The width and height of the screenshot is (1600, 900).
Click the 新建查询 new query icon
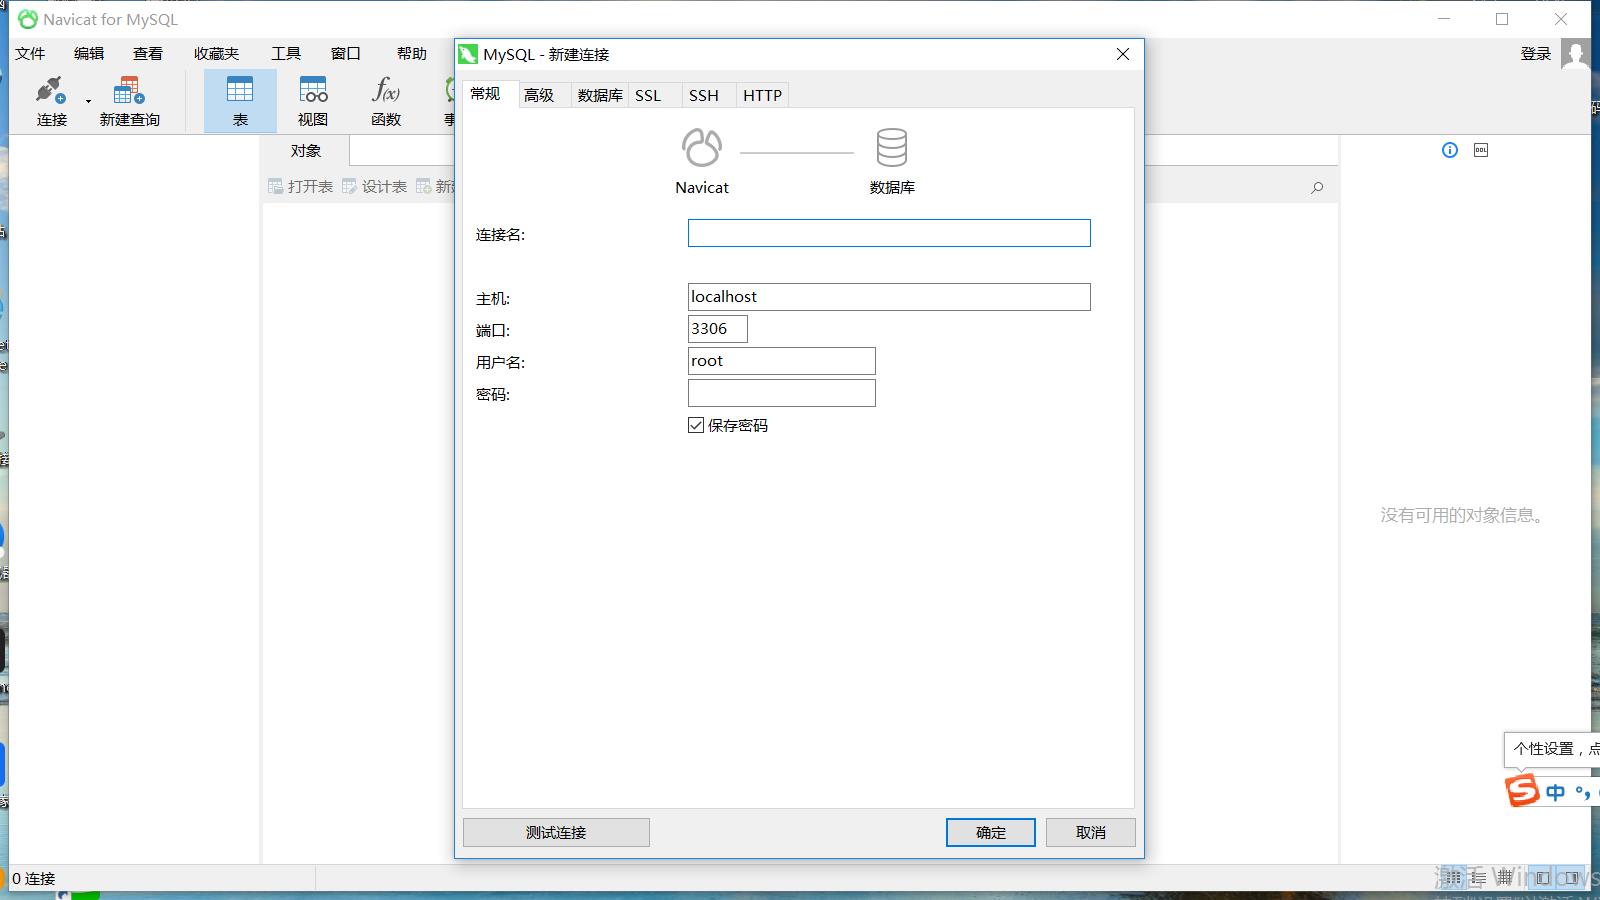(x=129, y=101)
